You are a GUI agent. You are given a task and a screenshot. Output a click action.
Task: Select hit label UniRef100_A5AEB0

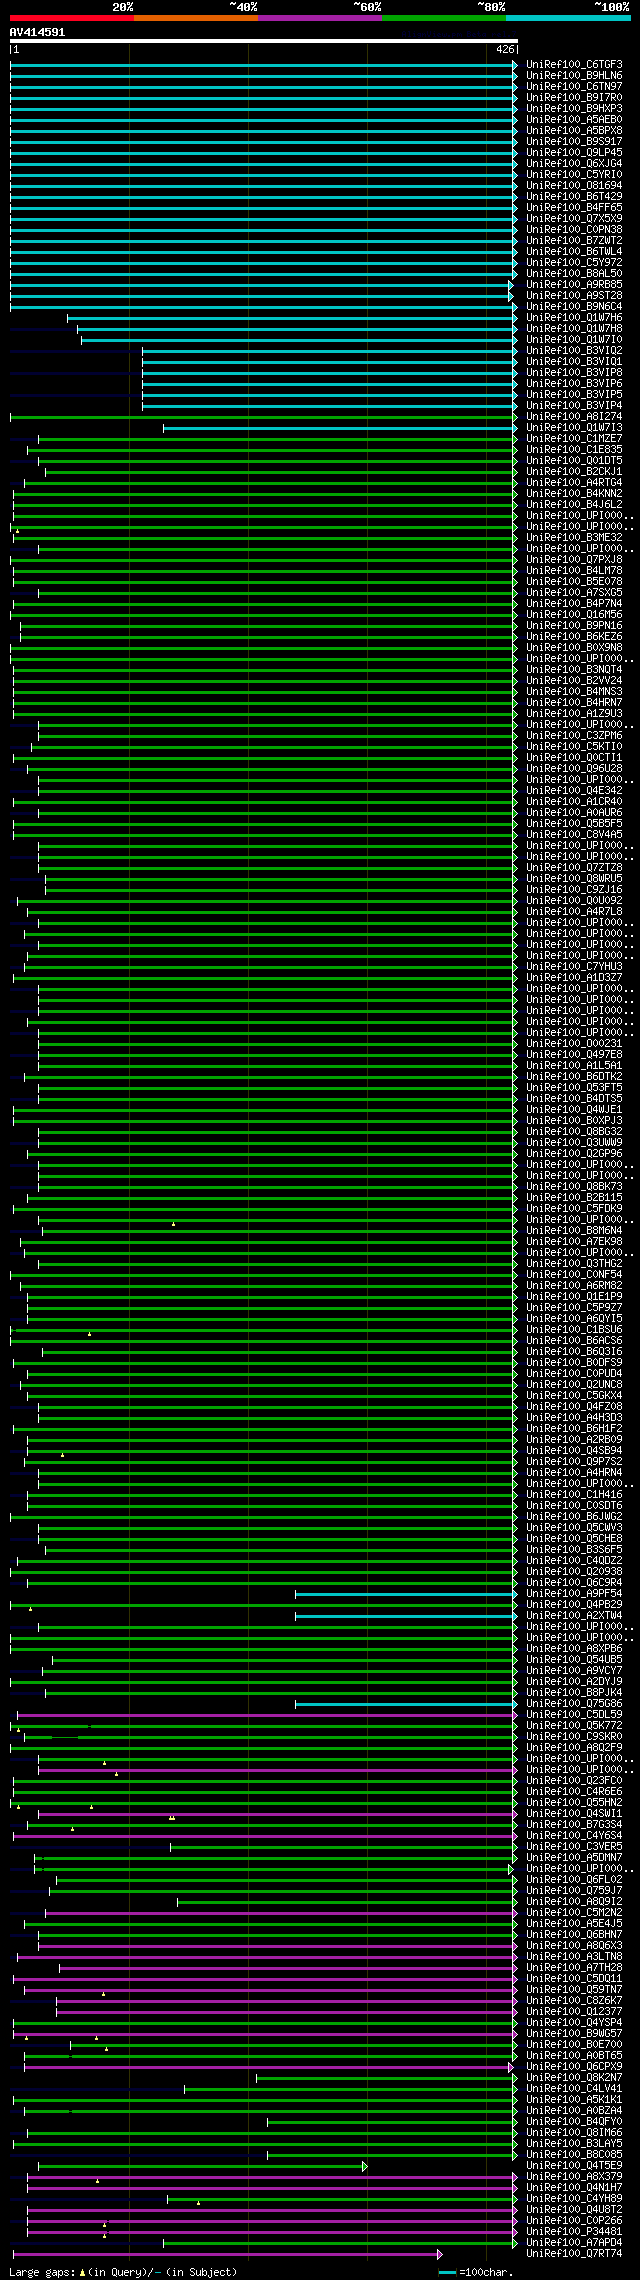point(574,120)
